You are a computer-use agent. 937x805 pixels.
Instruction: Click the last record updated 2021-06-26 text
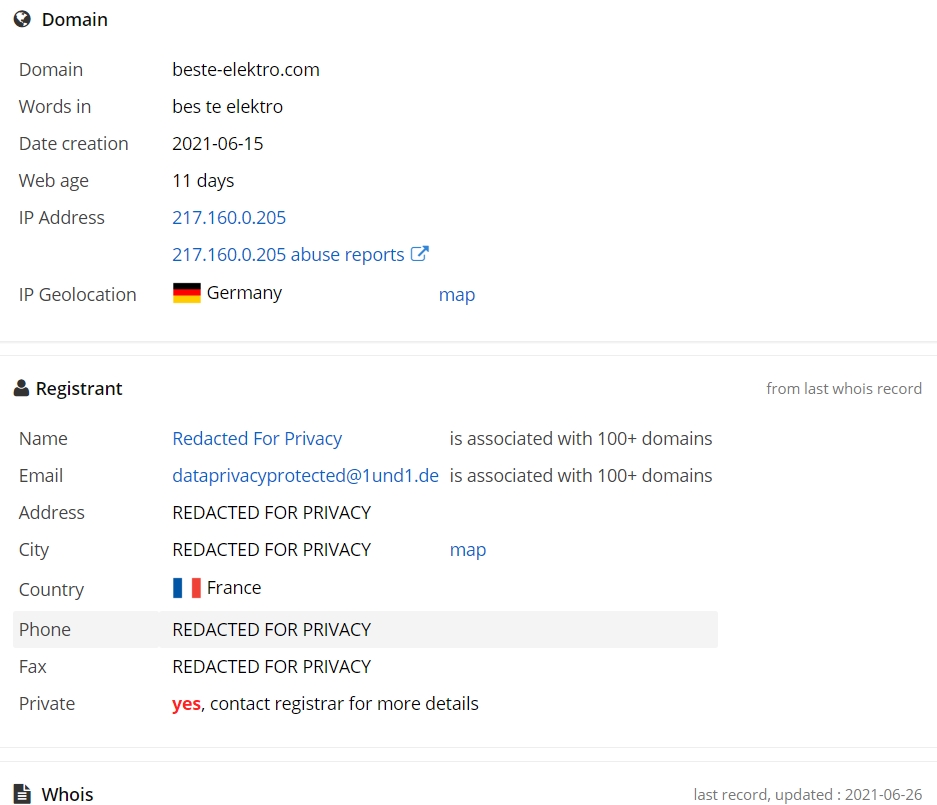(807, 795)
